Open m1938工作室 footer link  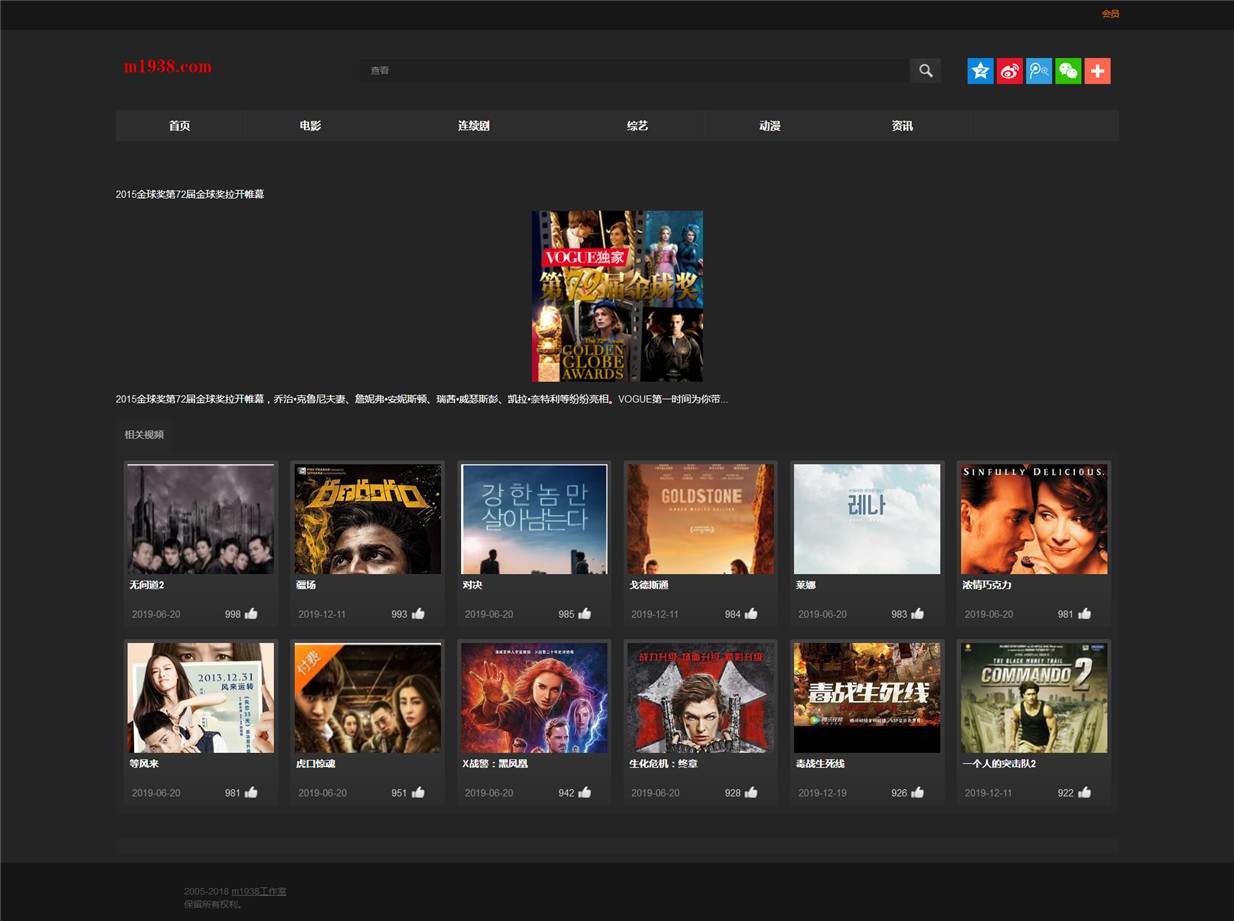(259, 891)
